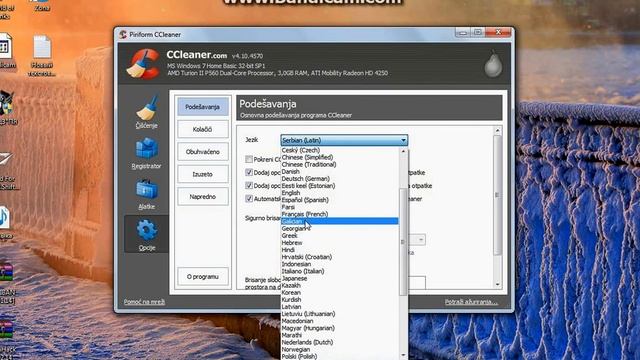Toggle the Pokreni CCleaner checkbox
Image resolution: width=640 pixels, height=360 pixels.
point(249,159)
